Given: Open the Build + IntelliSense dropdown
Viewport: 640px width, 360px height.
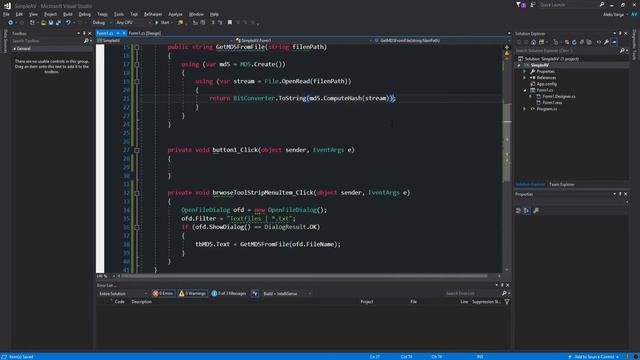Looking at the screenshot, I should tap(287, 293).
